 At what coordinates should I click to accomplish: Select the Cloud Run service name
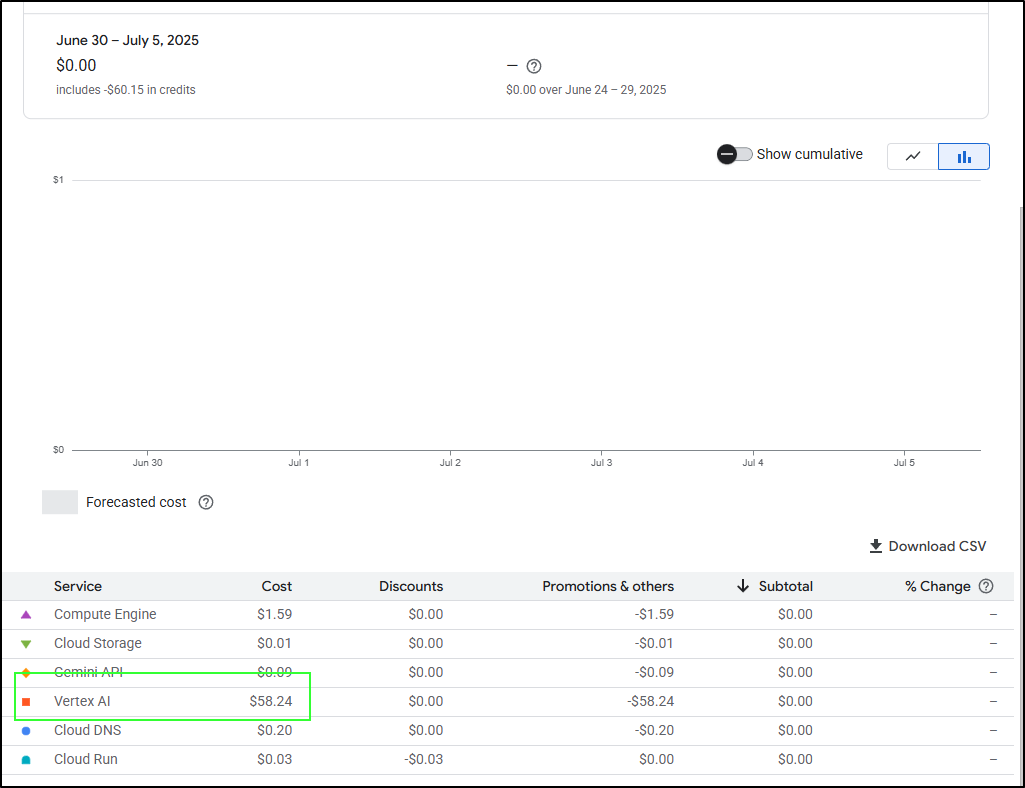[86, 759]
